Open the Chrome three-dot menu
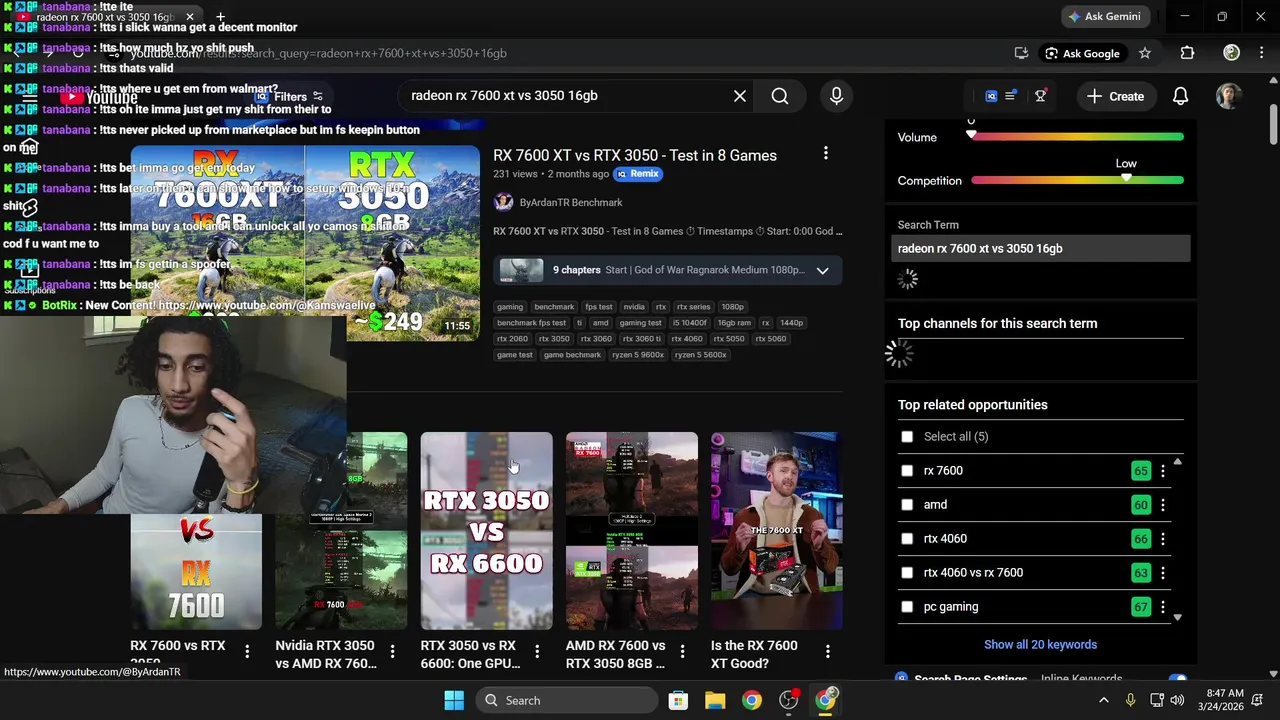Viewport: 1280px width, 720px height. [1261, 53]
